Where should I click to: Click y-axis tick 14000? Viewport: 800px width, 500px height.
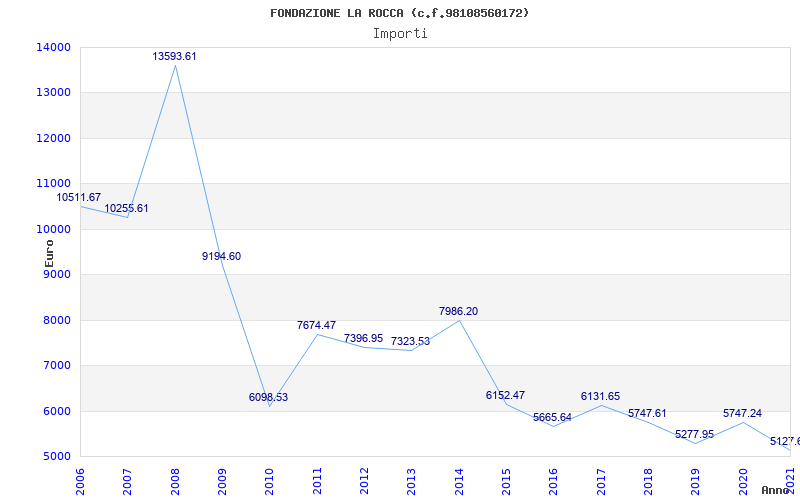tap(53, 47)
